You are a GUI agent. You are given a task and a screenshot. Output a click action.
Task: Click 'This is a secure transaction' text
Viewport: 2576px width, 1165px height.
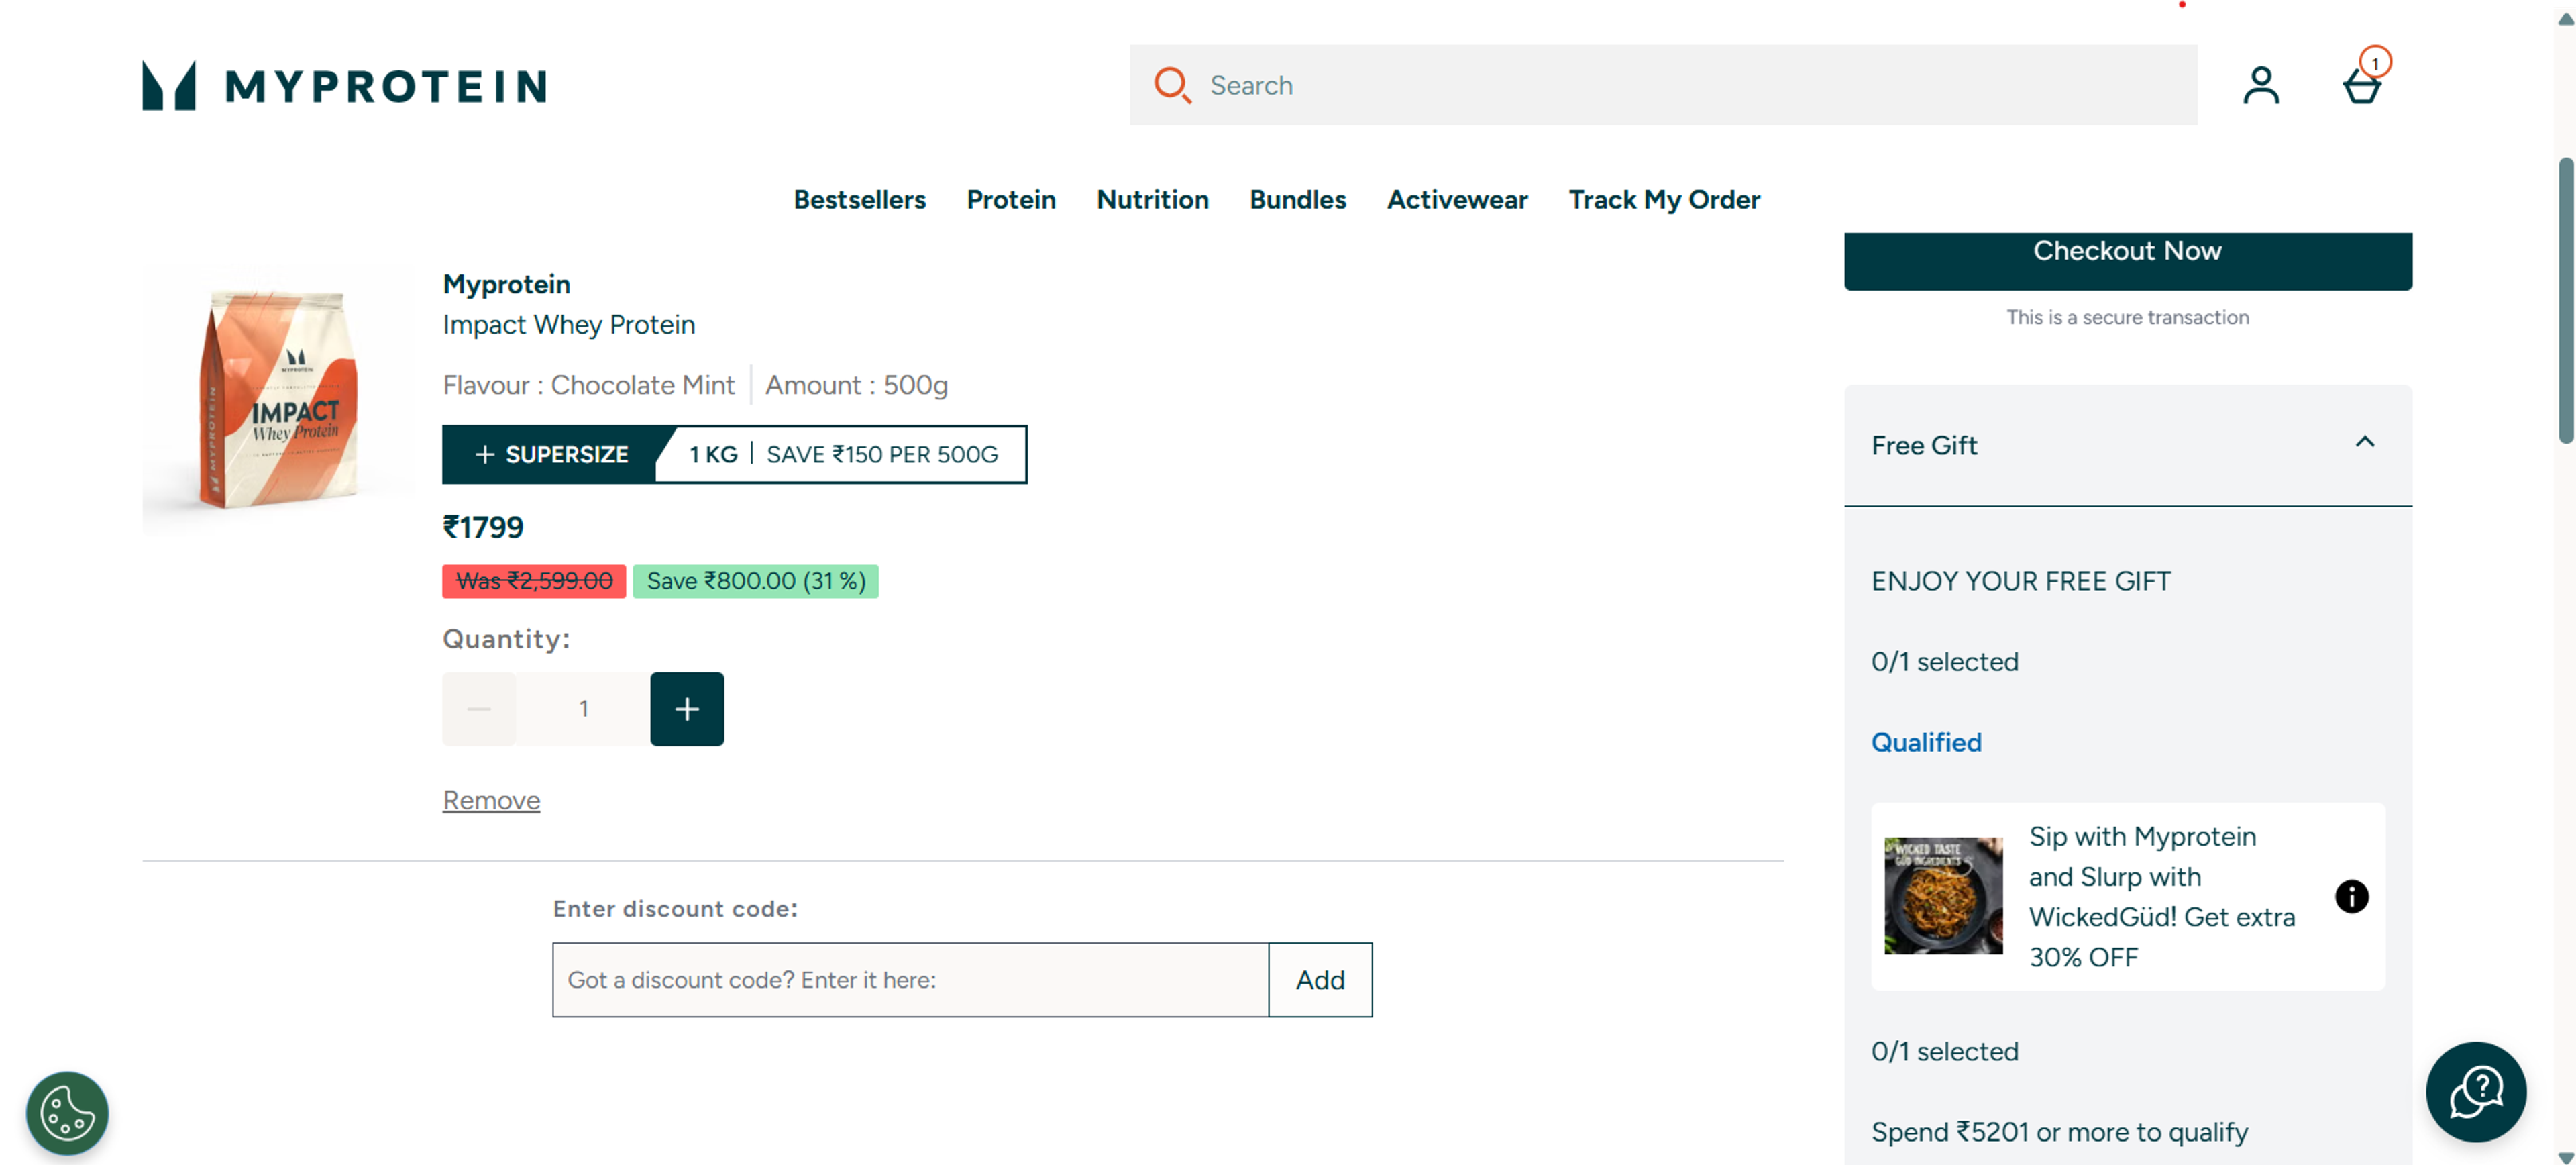(2127, 317)
